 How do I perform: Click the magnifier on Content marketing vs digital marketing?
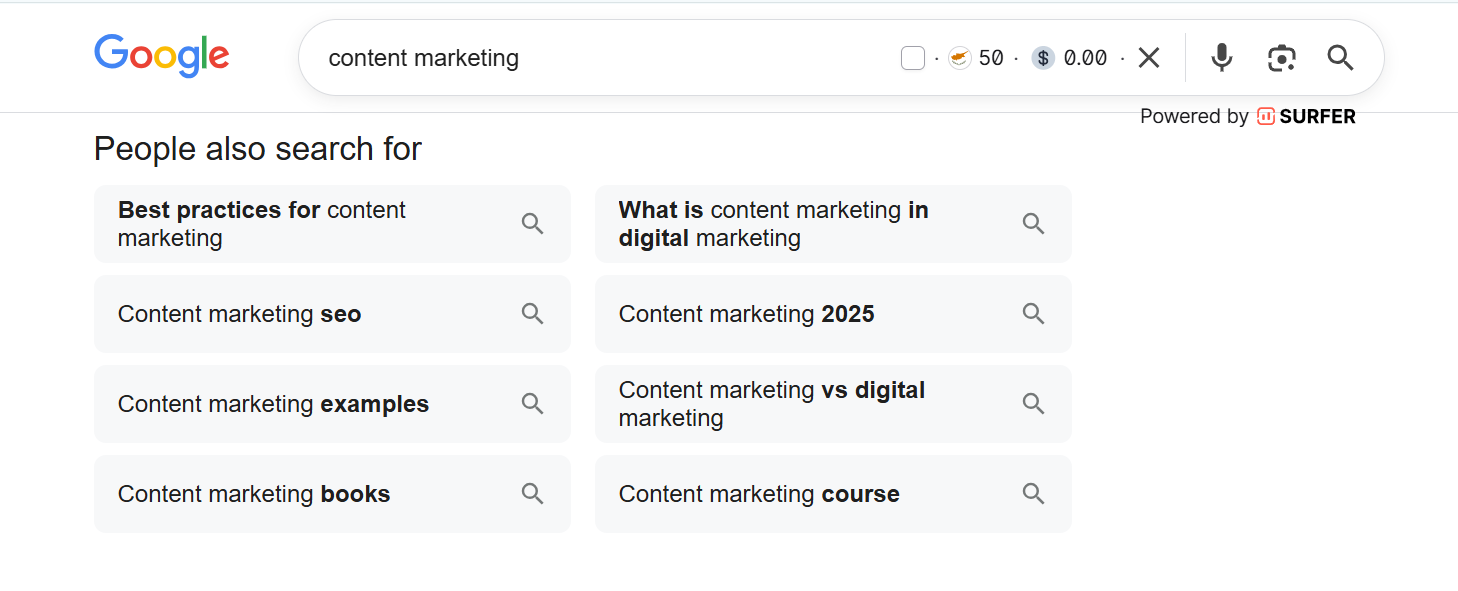pos(1033,403)
